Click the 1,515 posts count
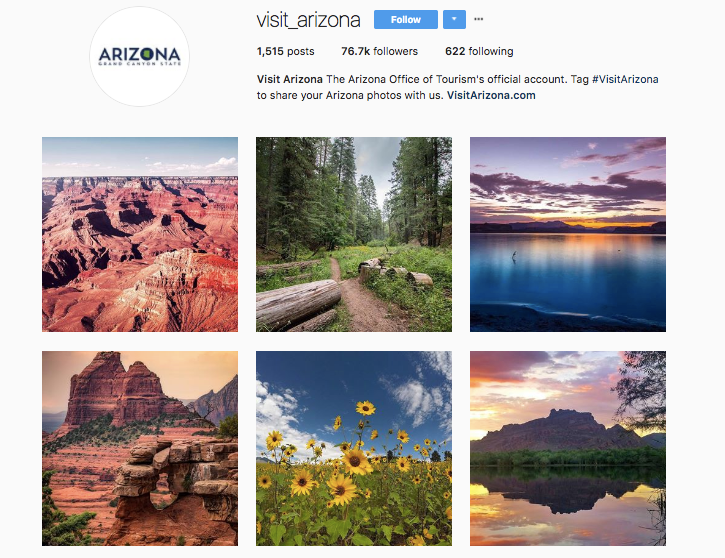This screenshot has width=725, height=558. [x=285, y=51]
